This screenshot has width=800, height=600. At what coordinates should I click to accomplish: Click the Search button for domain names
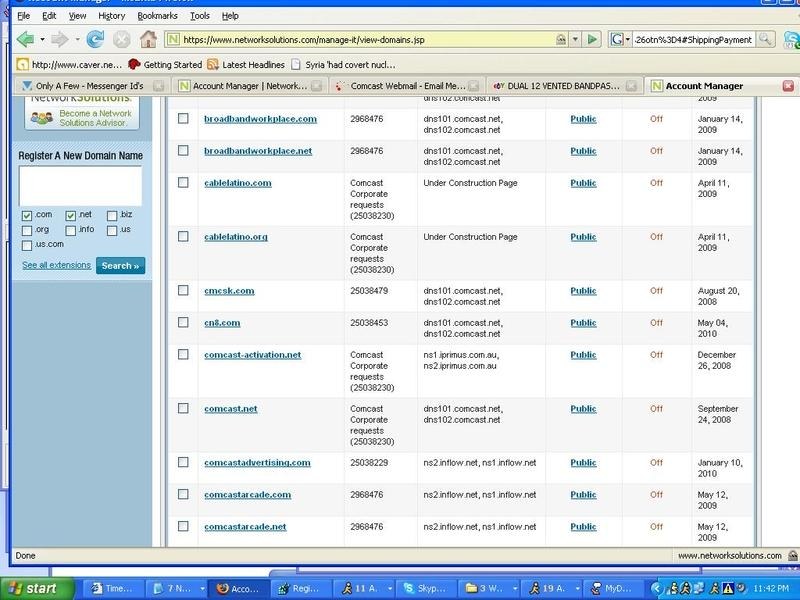click(x=121, y=266)
